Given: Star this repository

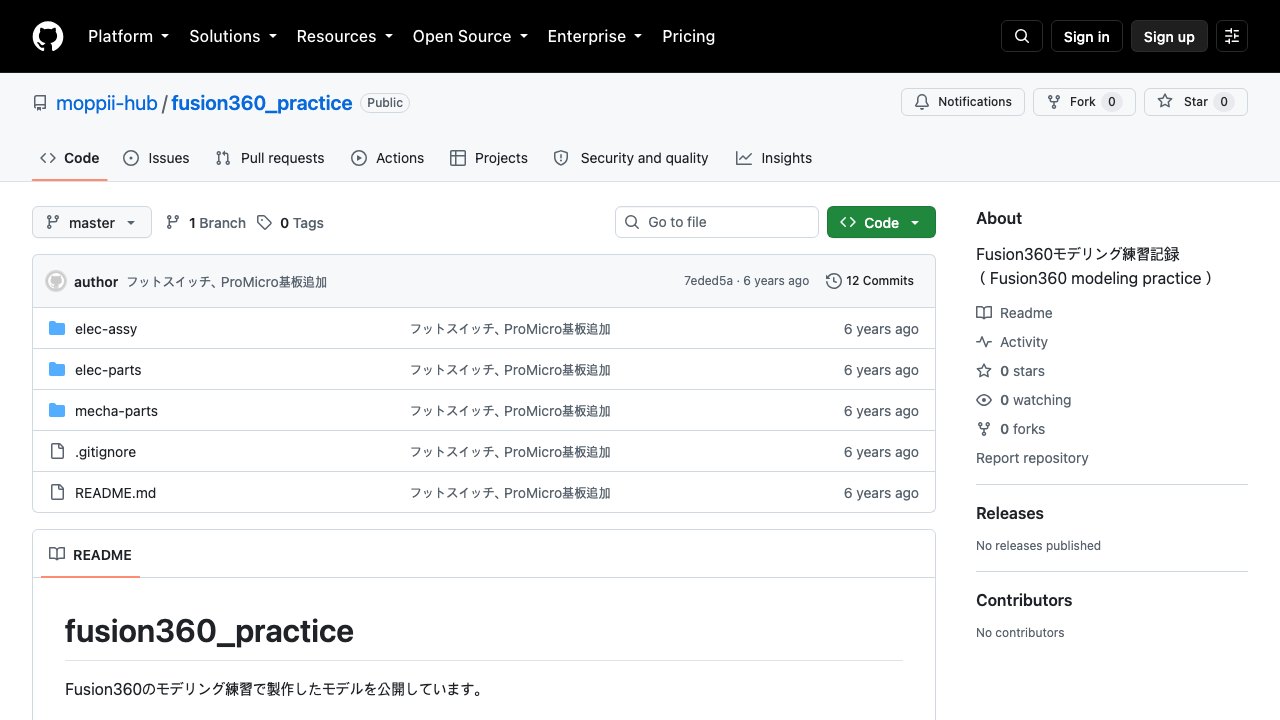Looking at the screenshot, I should click(1196, 102).
